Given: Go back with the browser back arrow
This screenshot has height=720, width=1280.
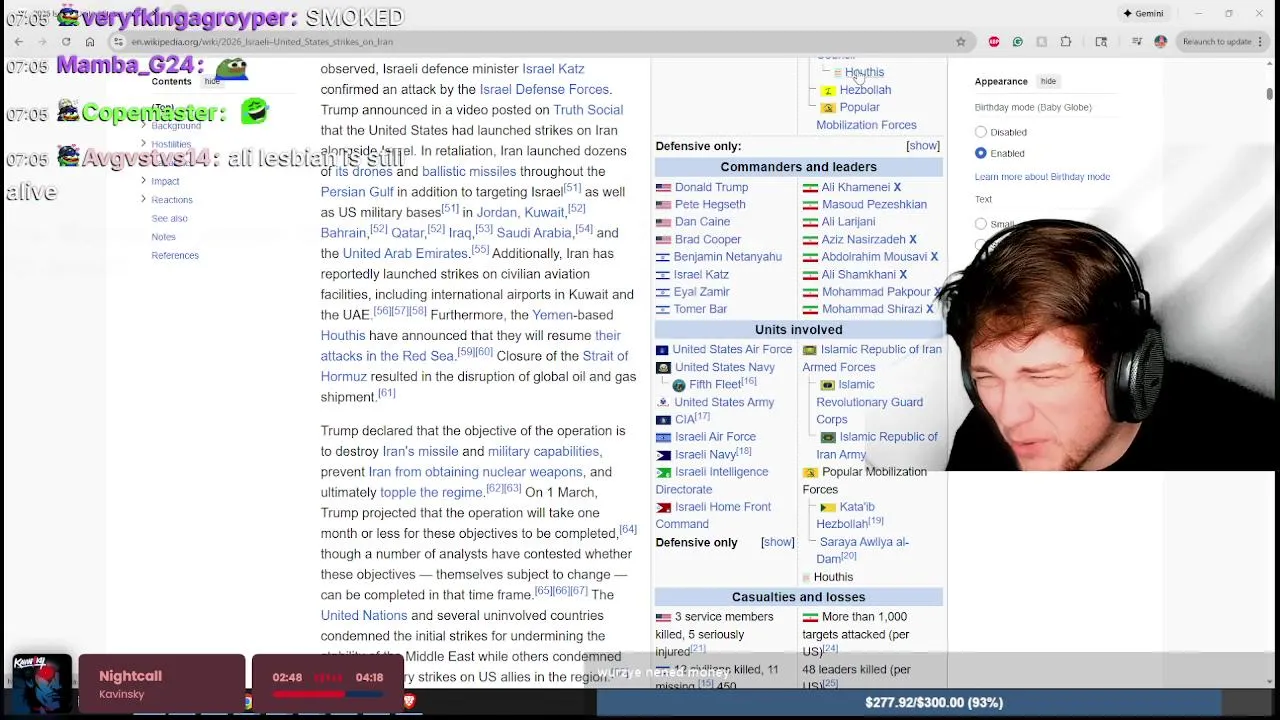Looking at the screenshot, I should pyautogui.click(x=19, y=41).
